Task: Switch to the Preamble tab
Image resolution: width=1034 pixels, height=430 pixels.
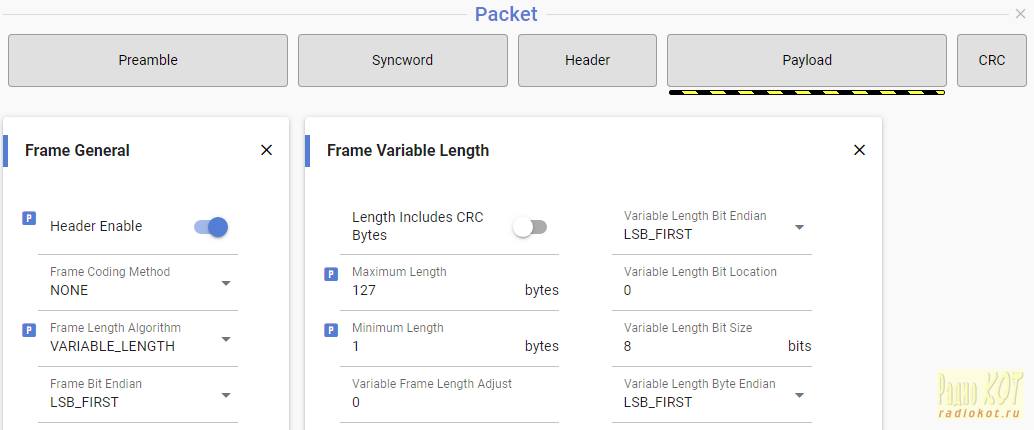Action: (x=148, y=60)
